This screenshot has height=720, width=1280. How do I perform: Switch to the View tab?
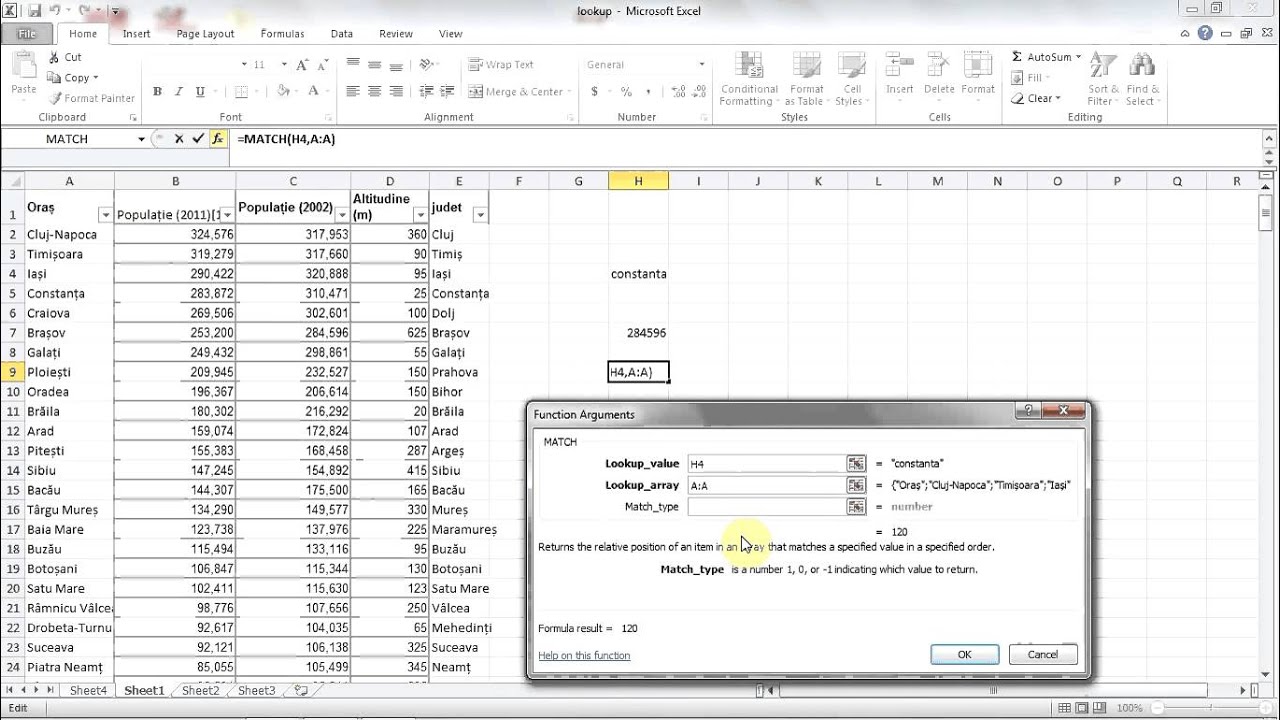450,33
